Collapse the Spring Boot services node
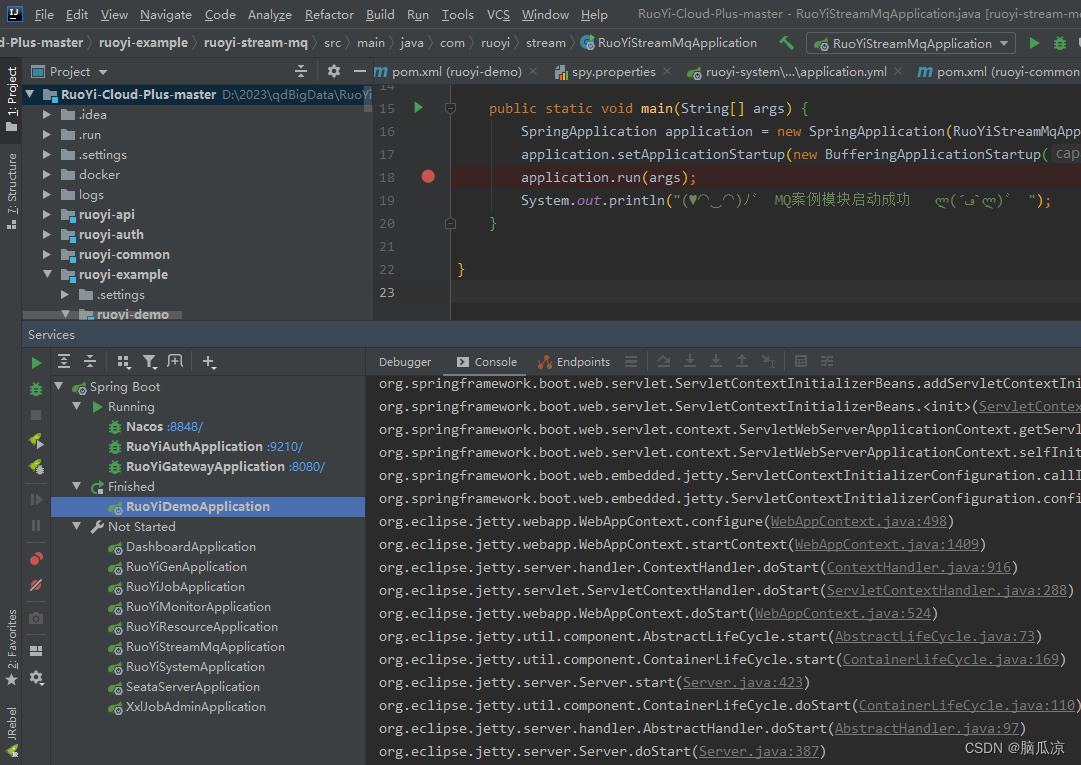Screen dimensions: 1081x765 (59, 387)
